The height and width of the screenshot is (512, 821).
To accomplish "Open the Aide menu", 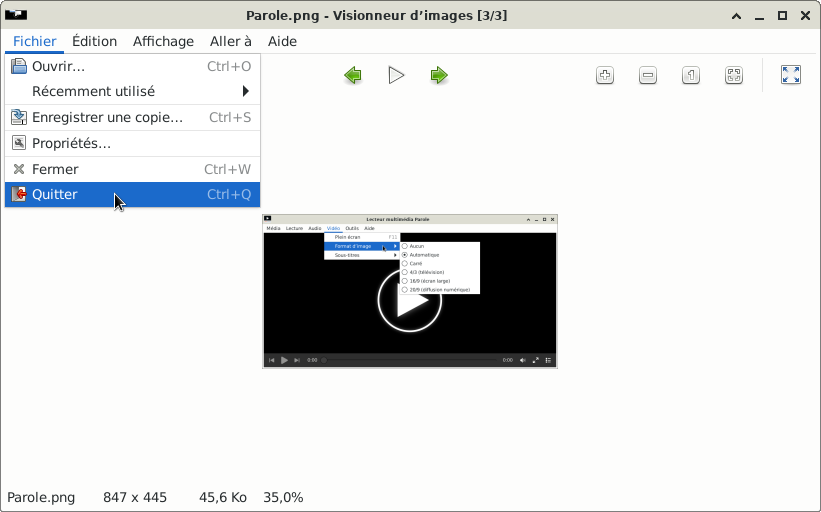I will [282, 41].
